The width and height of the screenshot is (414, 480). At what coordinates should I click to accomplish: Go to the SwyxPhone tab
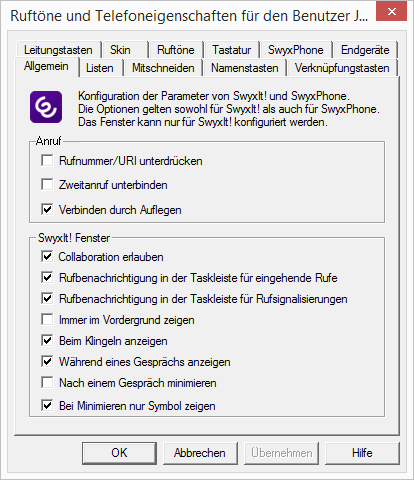[296, 50]
